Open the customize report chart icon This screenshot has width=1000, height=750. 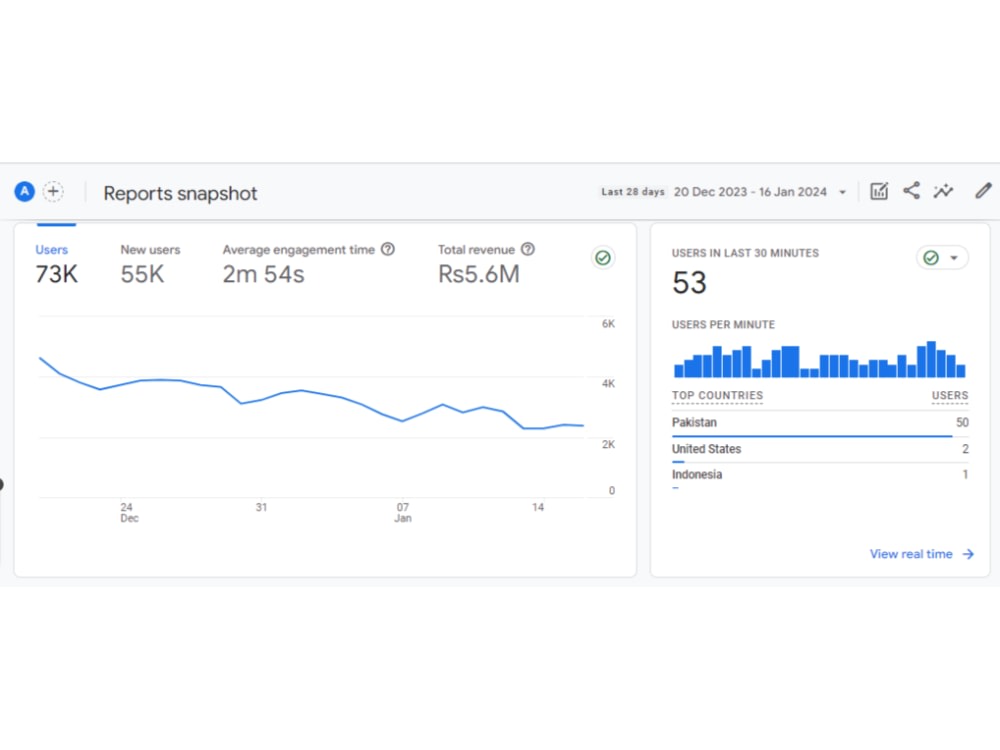point(879,191)
